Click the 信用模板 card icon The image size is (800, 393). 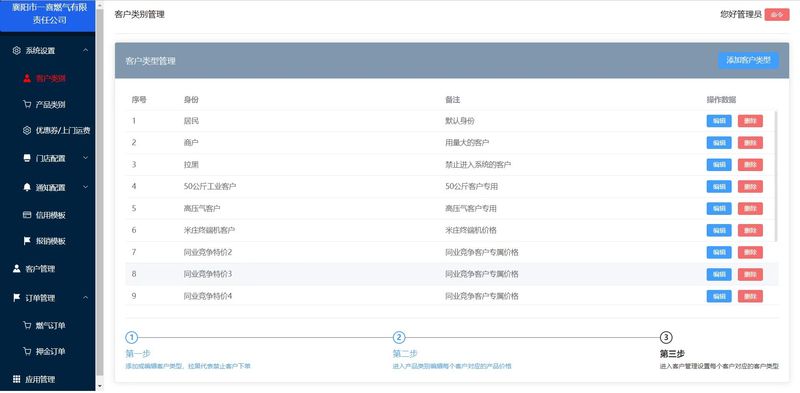[27, 215]
